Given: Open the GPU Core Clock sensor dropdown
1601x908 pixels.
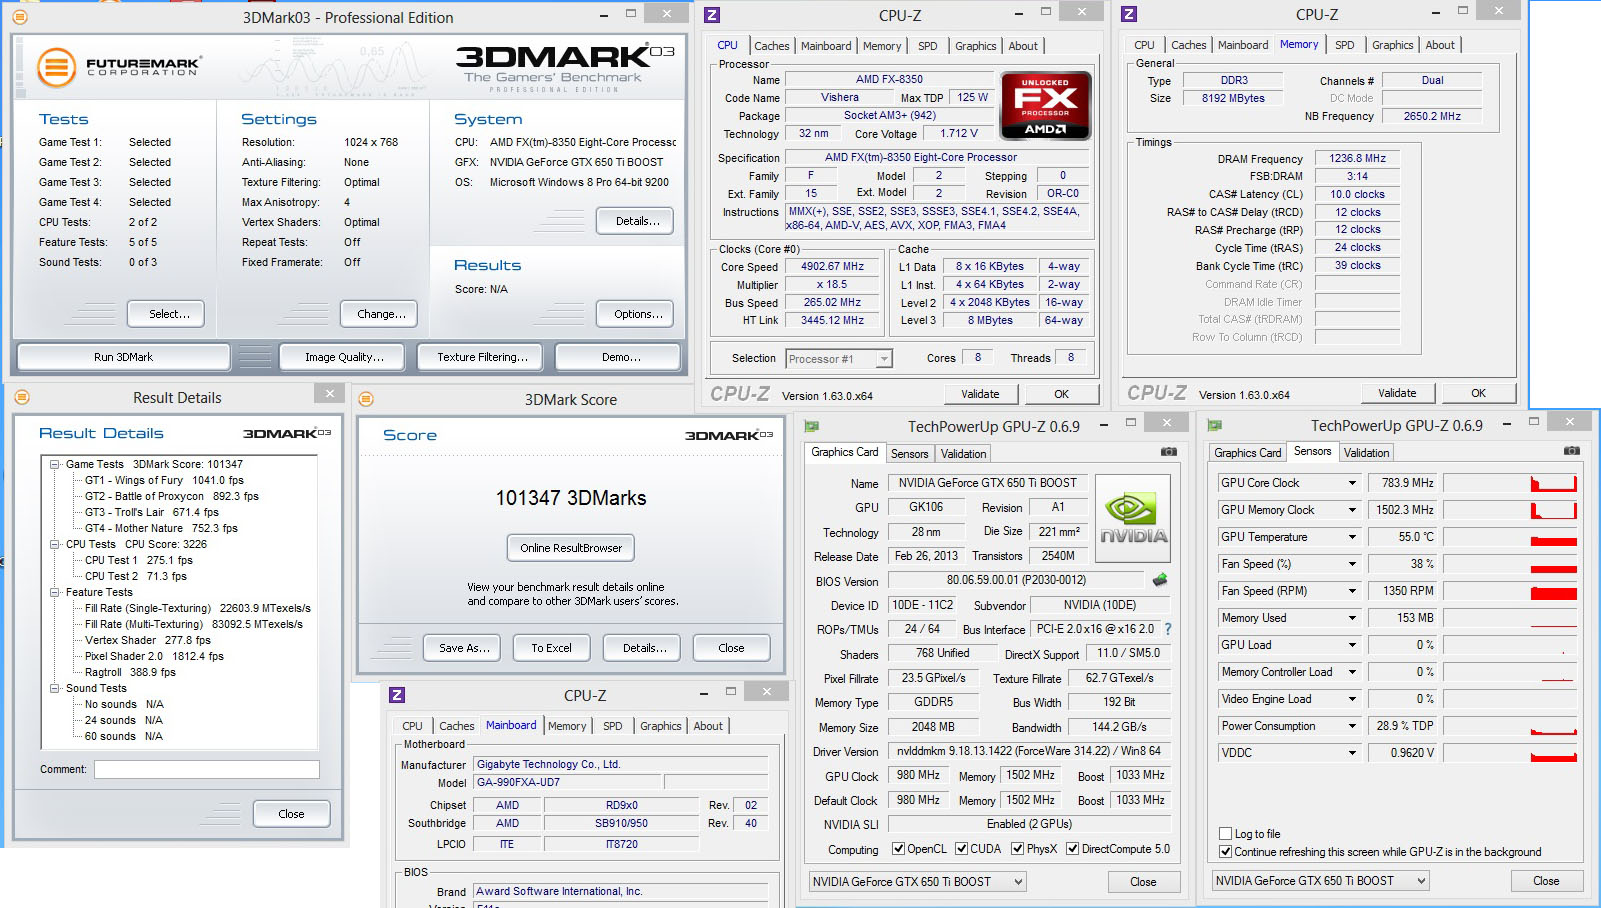Looking at the screenshot, I should click(1352, 483).
